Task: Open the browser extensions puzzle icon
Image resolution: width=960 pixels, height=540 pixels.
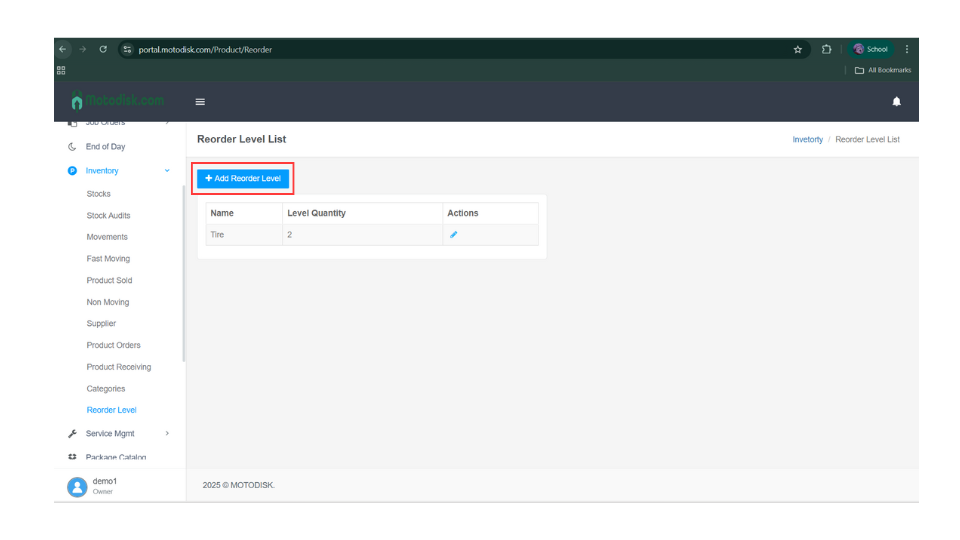Action: click(827, 49)
